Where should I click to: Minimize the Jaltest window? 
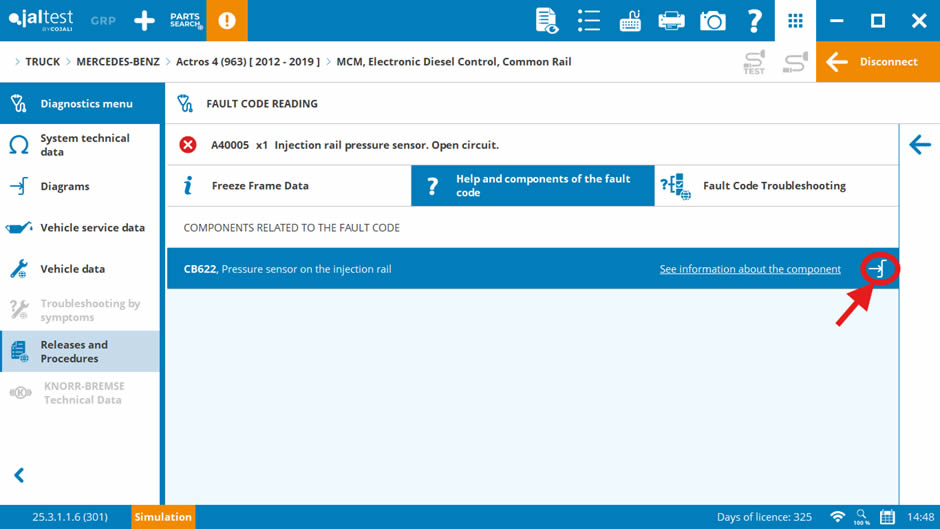click(x=837, y=20)
